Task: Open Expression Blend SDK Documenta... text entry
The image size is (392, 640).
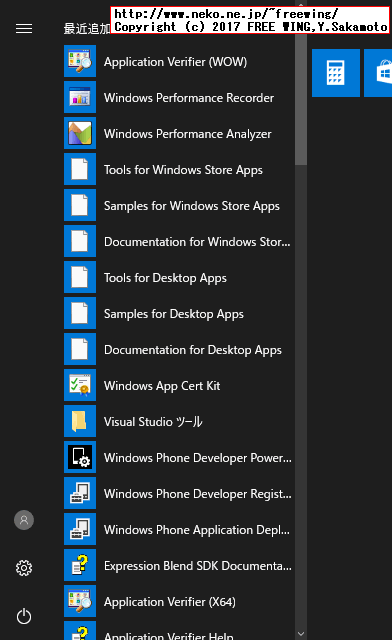Action: click(198, 566)
